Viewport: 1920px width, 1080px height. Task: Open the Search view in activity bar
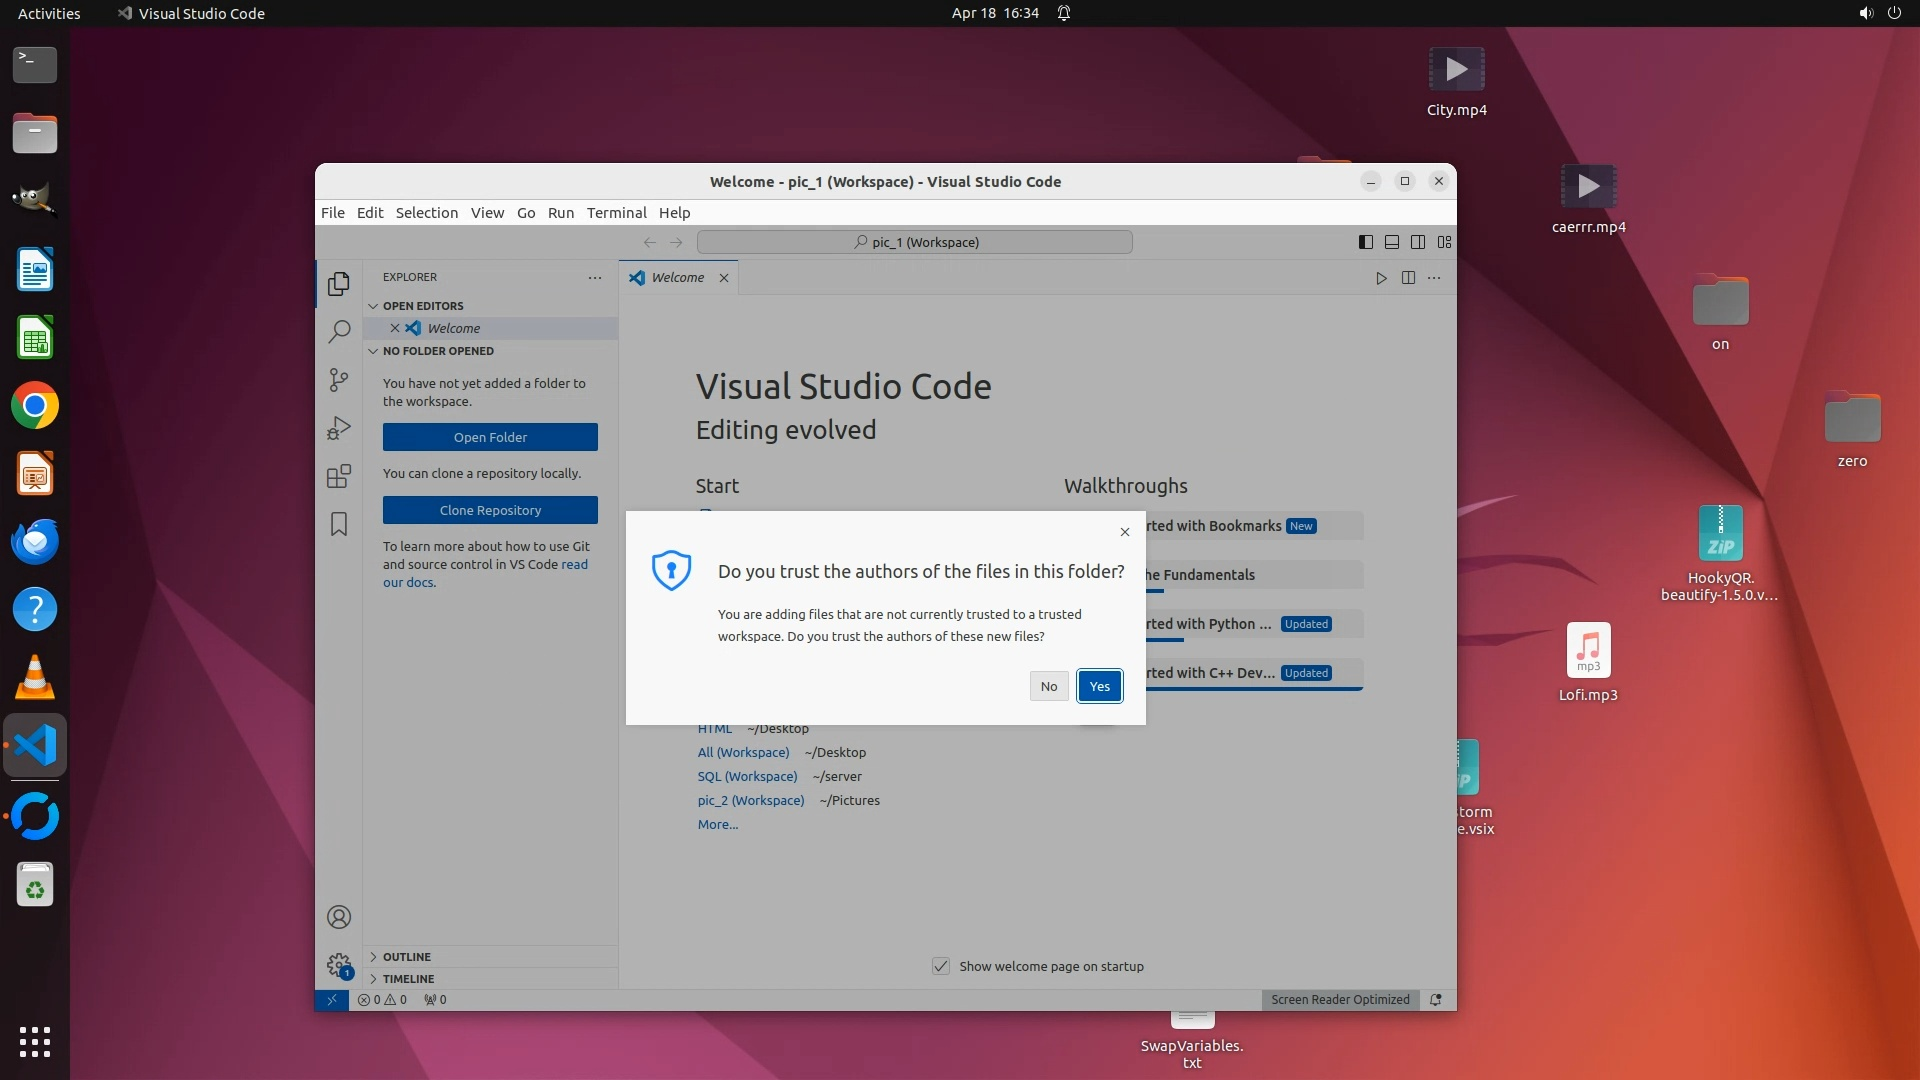(339, 331)
